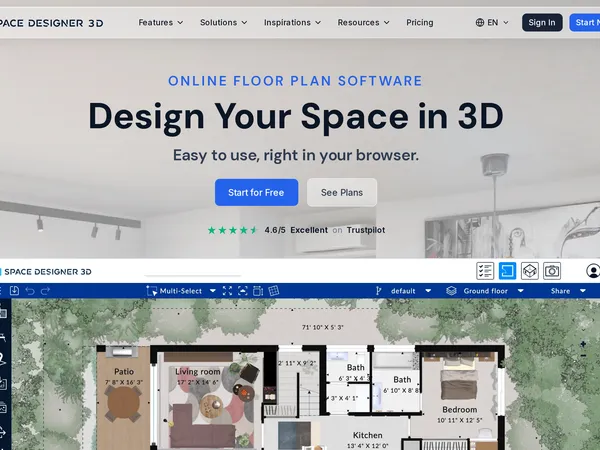Expand the Multi-Select dropdown arrow
Screen dimensions: 600x450
click(213, 291)
